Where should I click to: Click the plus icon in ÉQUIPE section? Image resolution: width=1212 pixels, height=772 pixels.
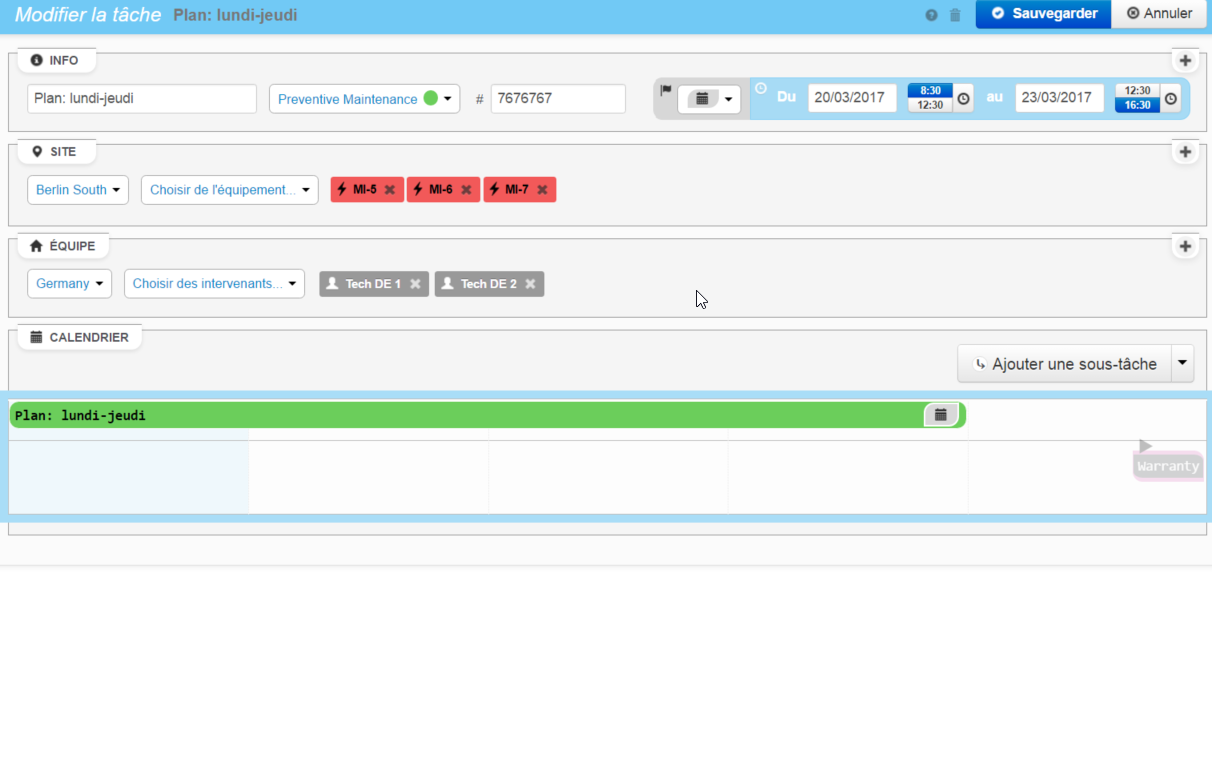point(1185,246)
